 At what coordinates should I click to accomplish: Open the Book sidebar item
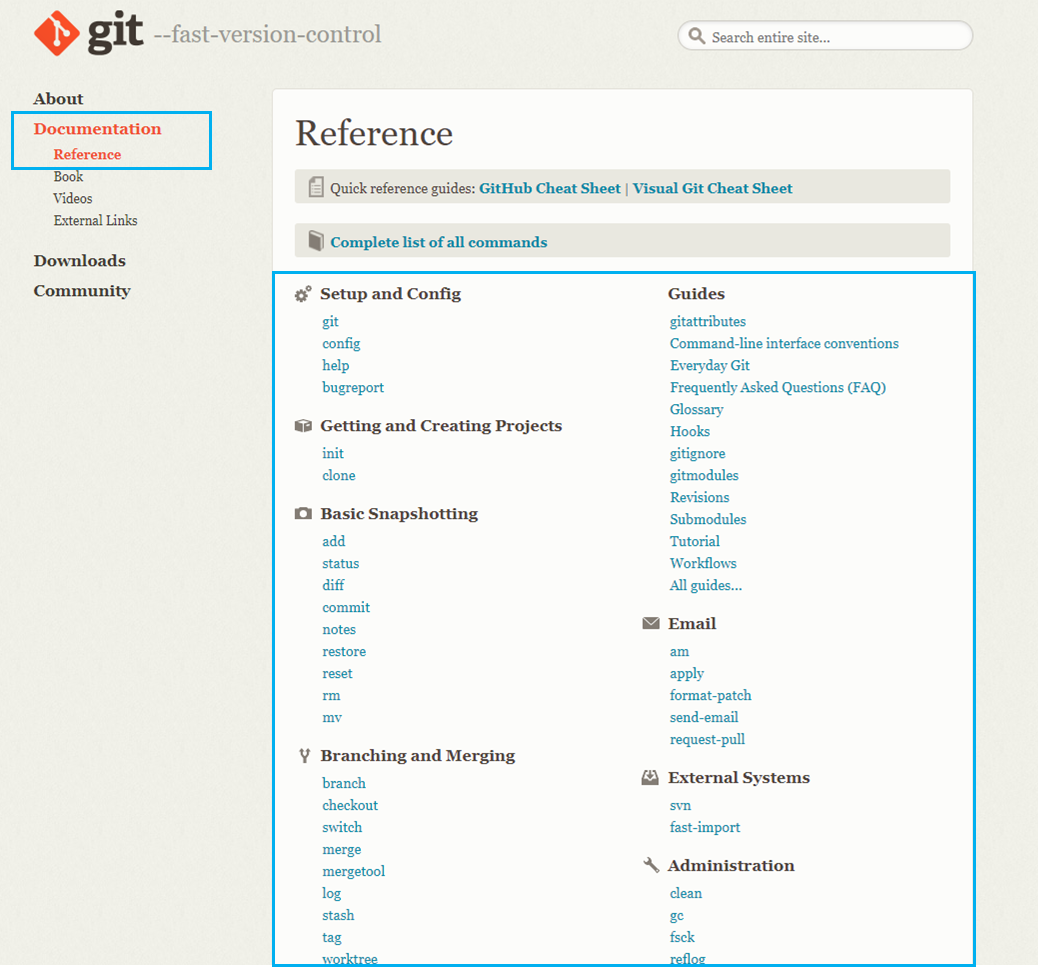pos(68,177)
